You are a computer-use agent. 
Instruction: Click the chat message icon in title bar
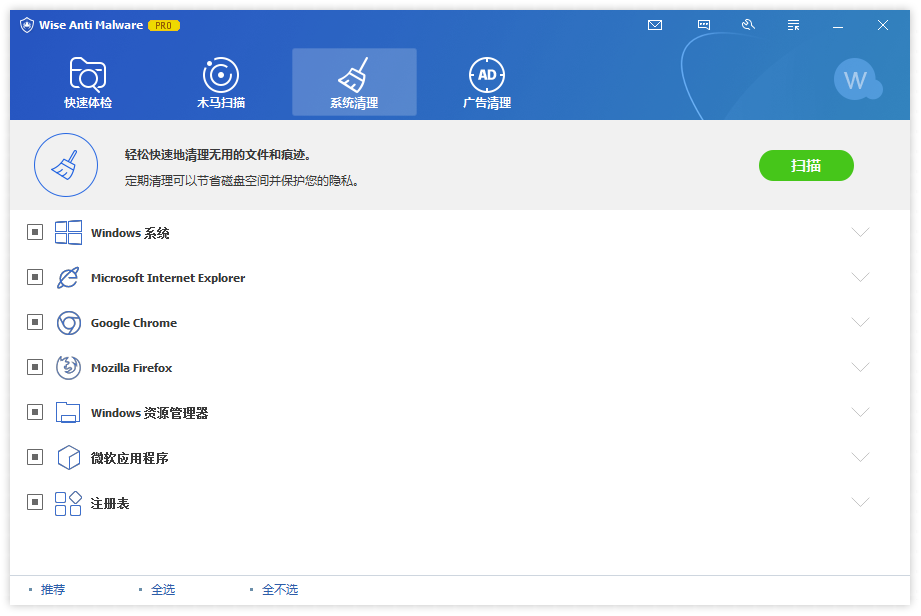tap(704, 25)
